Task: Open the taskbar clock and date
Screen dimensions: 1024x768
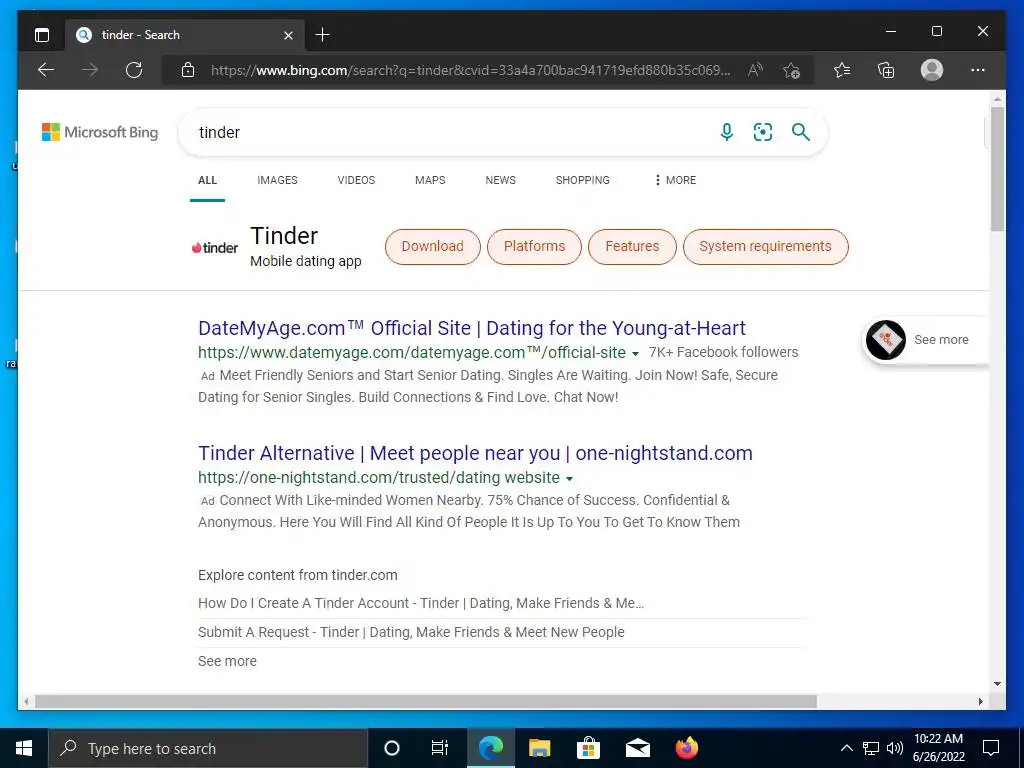Action: coord(938,748)
